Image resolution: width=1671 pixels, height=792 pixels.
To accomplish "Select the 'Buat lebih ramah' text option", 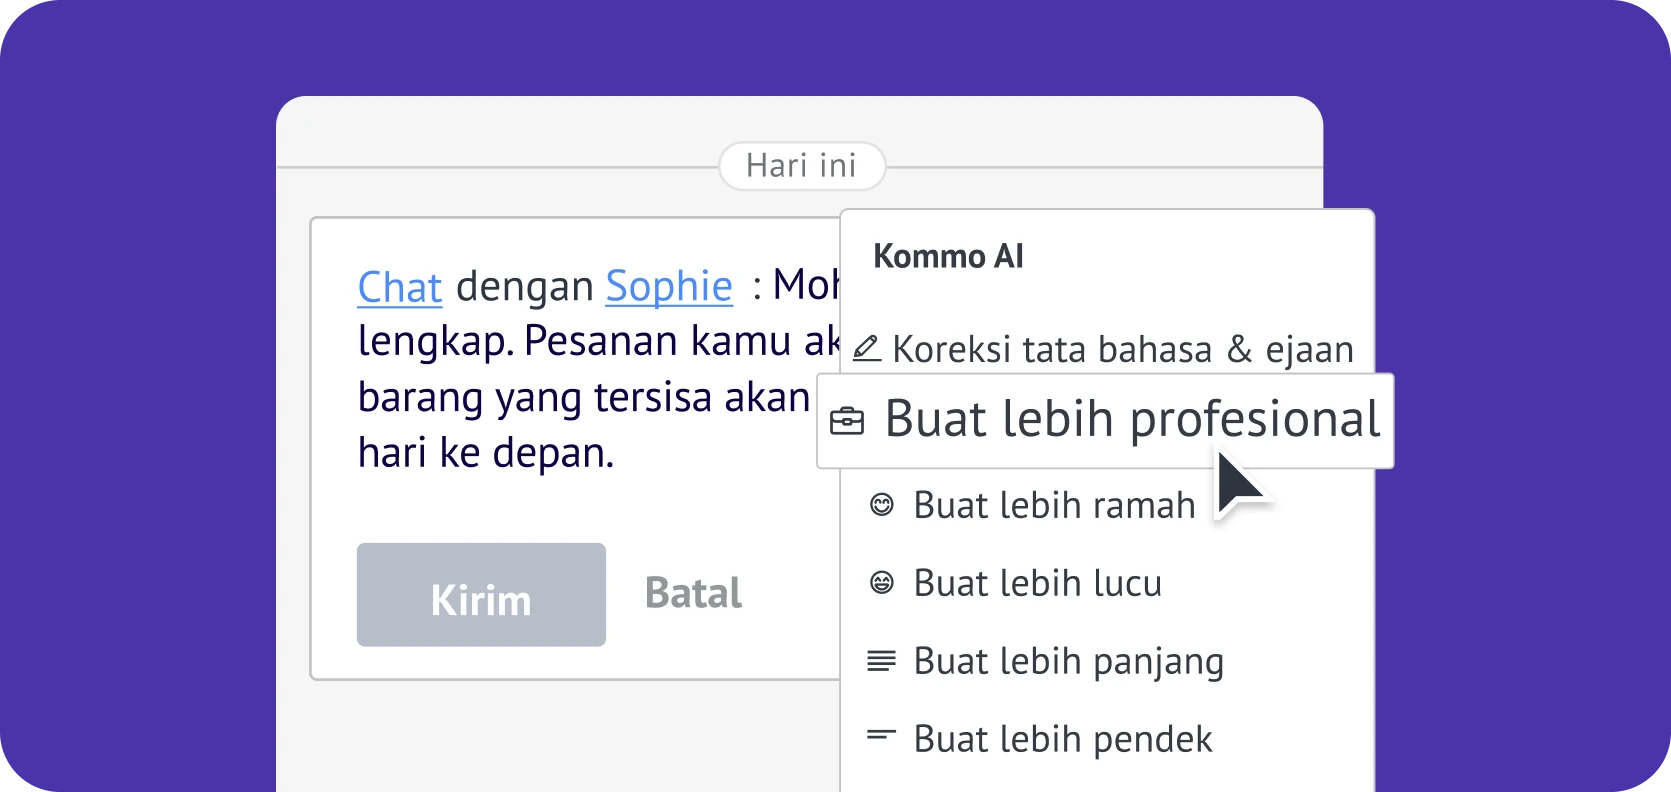I will (1054, 506).
